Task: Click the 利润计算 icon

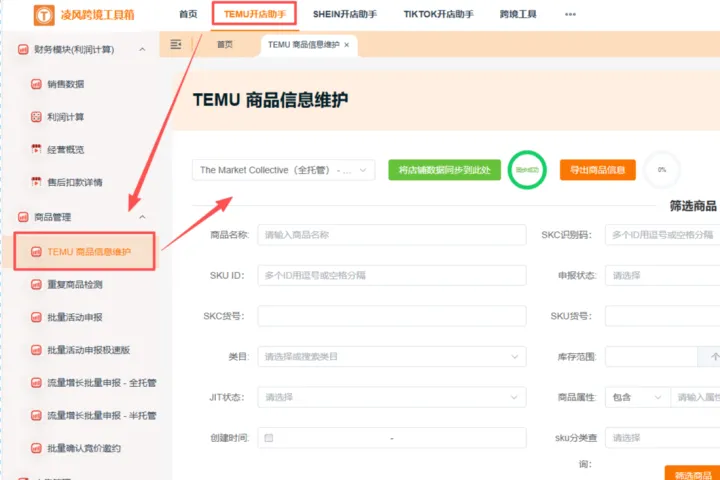Action: point(36,117)
